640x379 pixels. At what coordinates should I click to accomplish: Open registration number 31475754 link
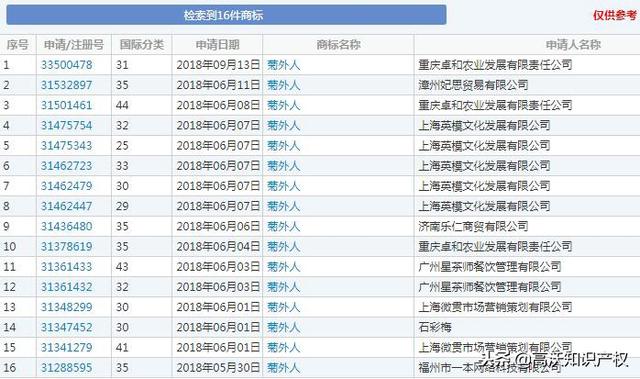[67, 125]
